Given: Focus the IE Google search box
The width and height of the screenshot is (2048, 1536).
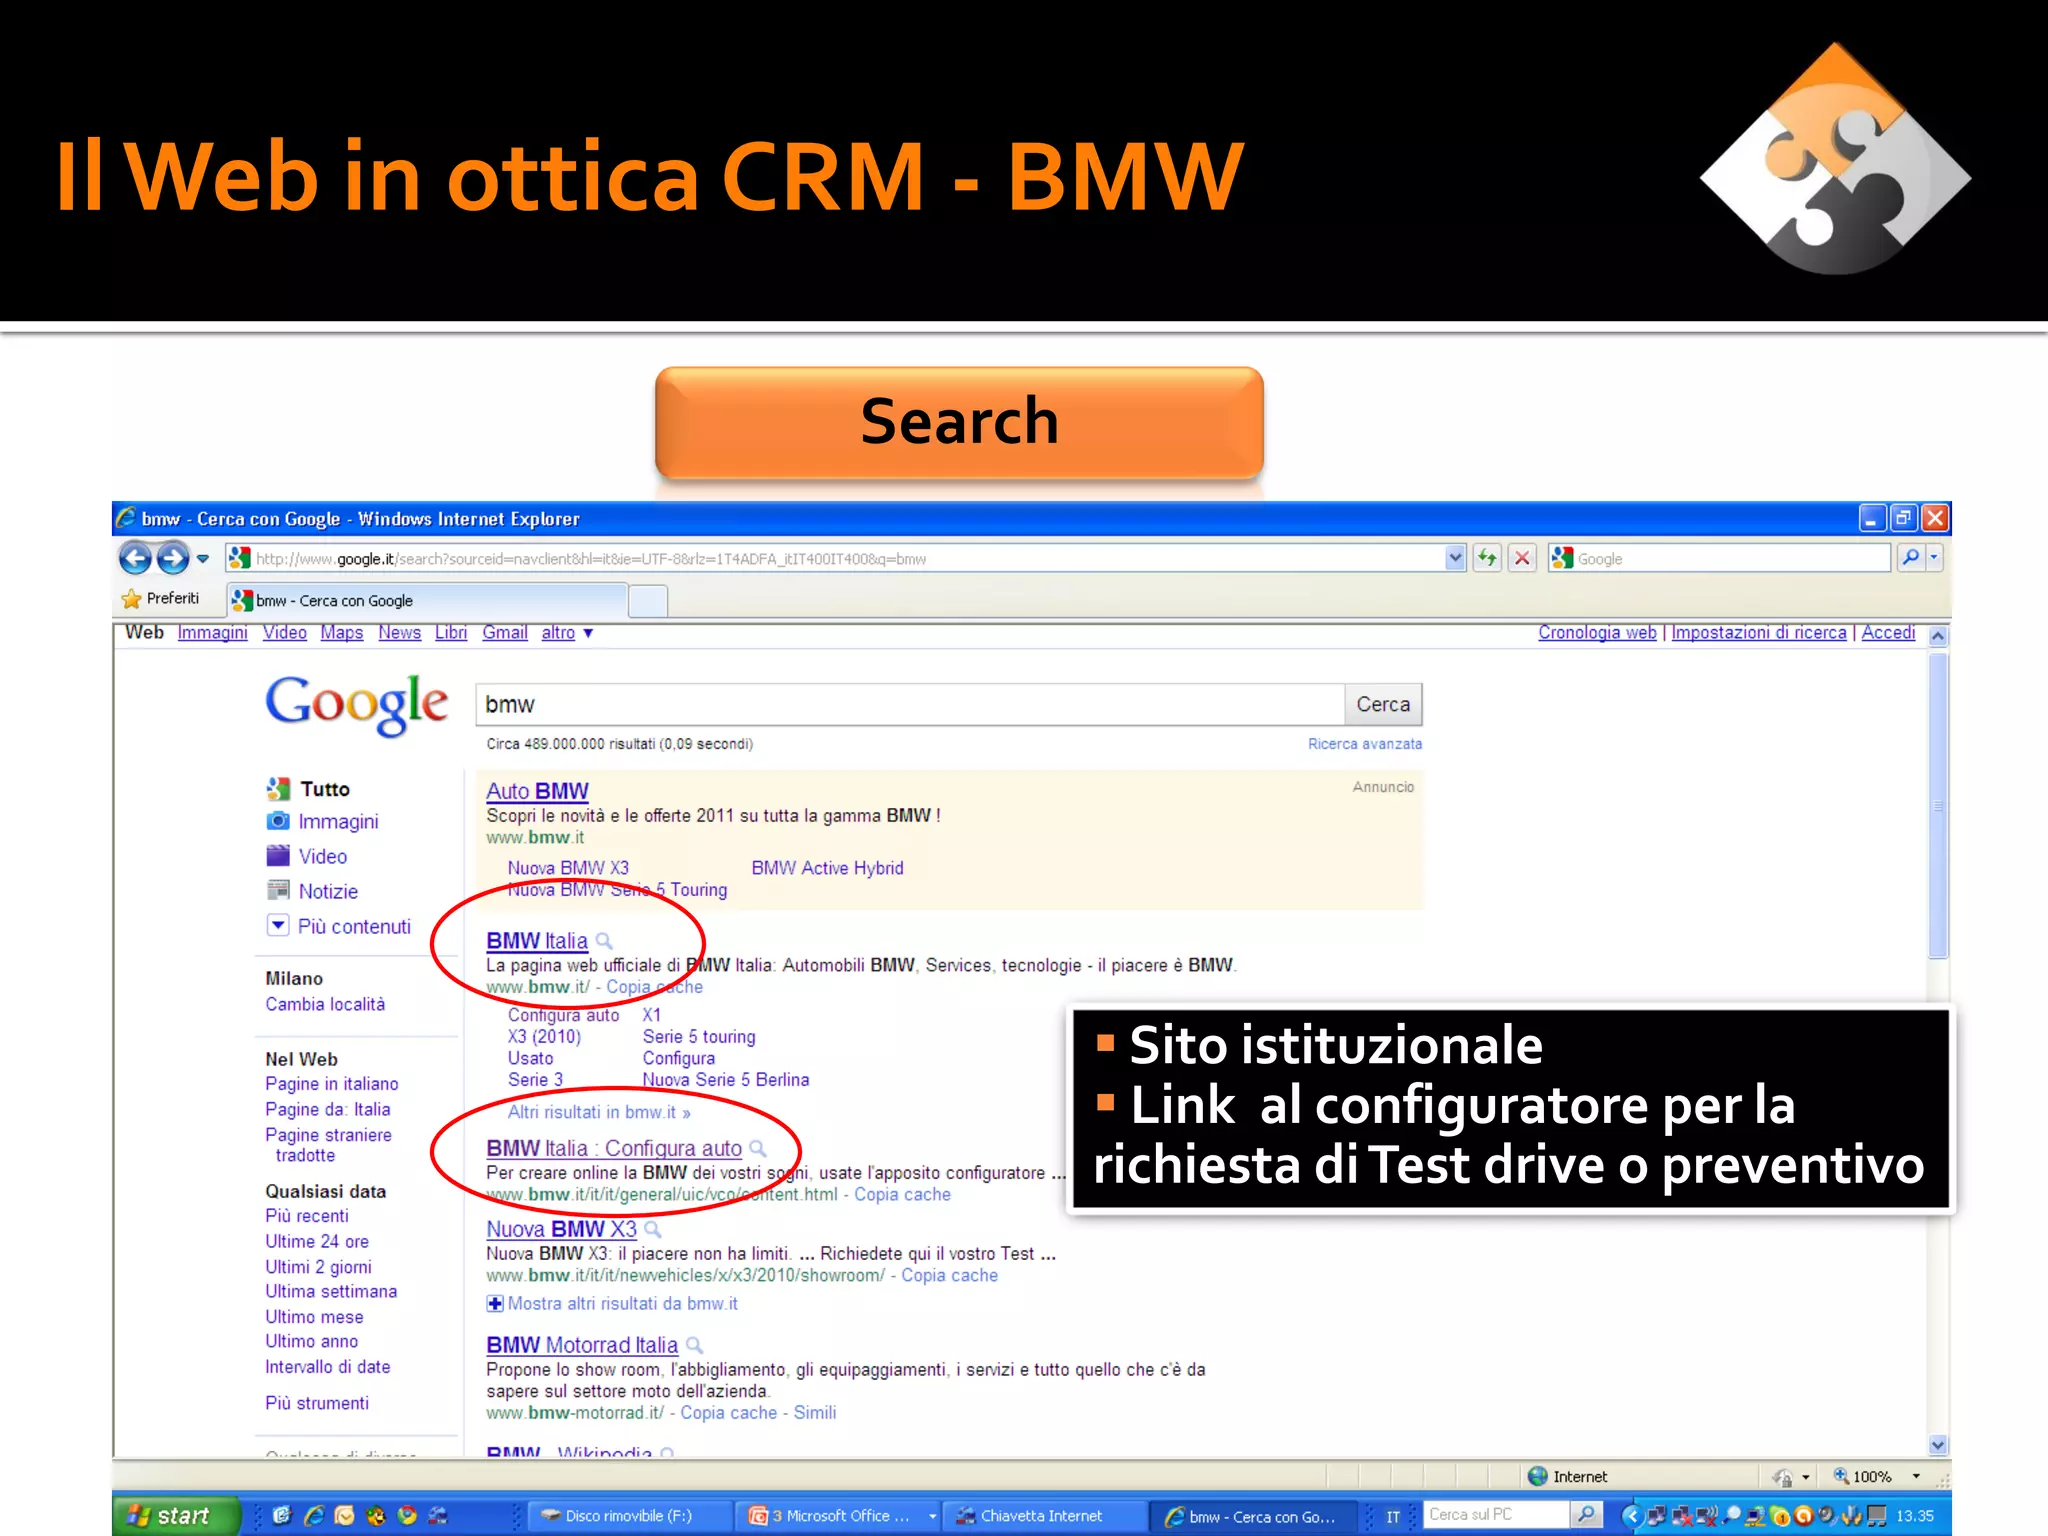Looking at the screenshot, I should (x=1720, y=558).
